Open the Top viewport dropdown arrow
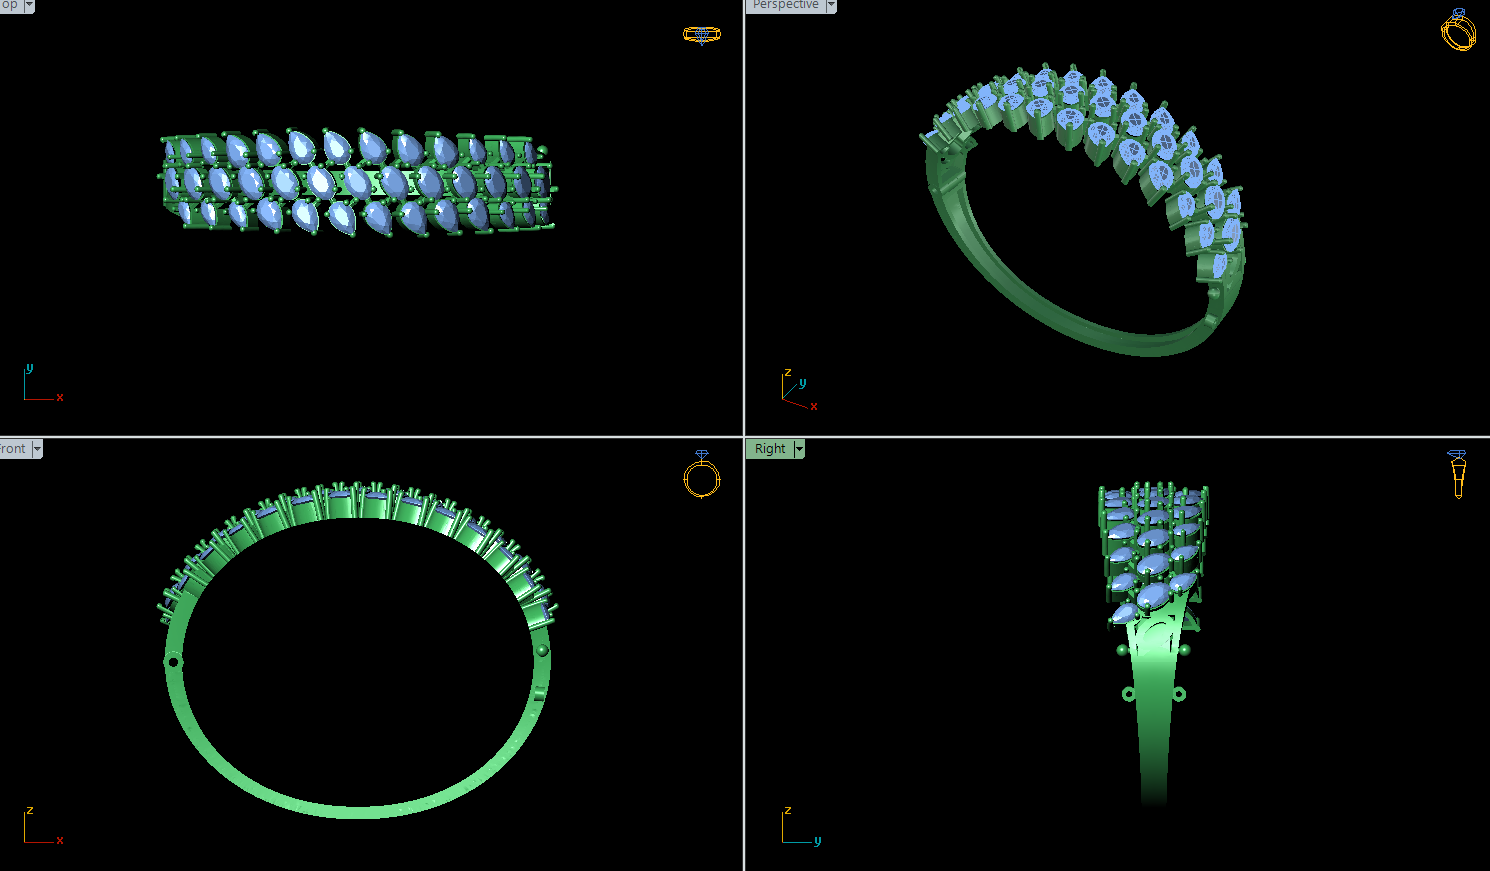 click(x=29, y=5)
